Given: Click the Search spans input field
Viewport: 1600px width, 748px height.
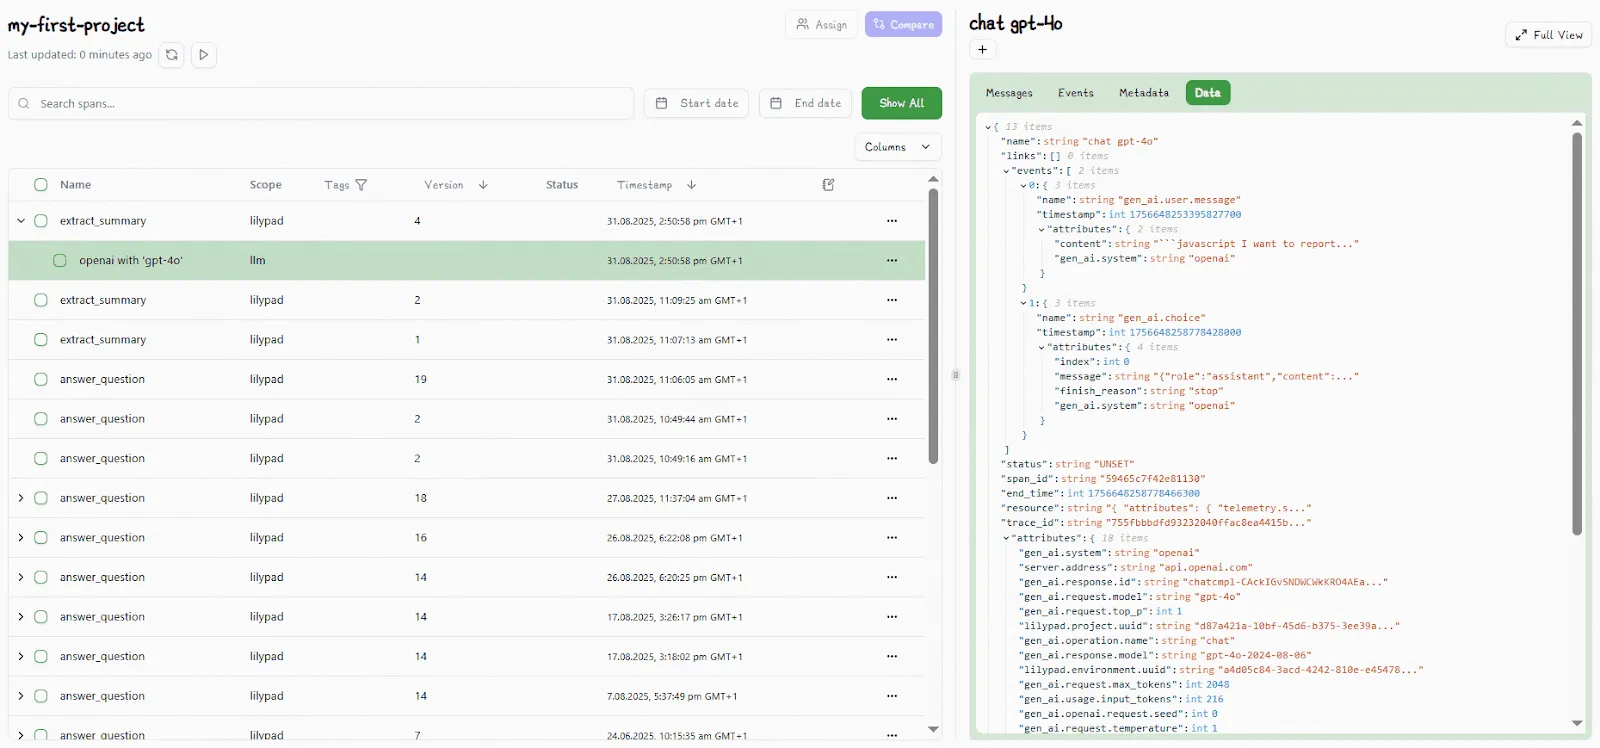Looking at the screenshot, I should click(x=330, y=104).
